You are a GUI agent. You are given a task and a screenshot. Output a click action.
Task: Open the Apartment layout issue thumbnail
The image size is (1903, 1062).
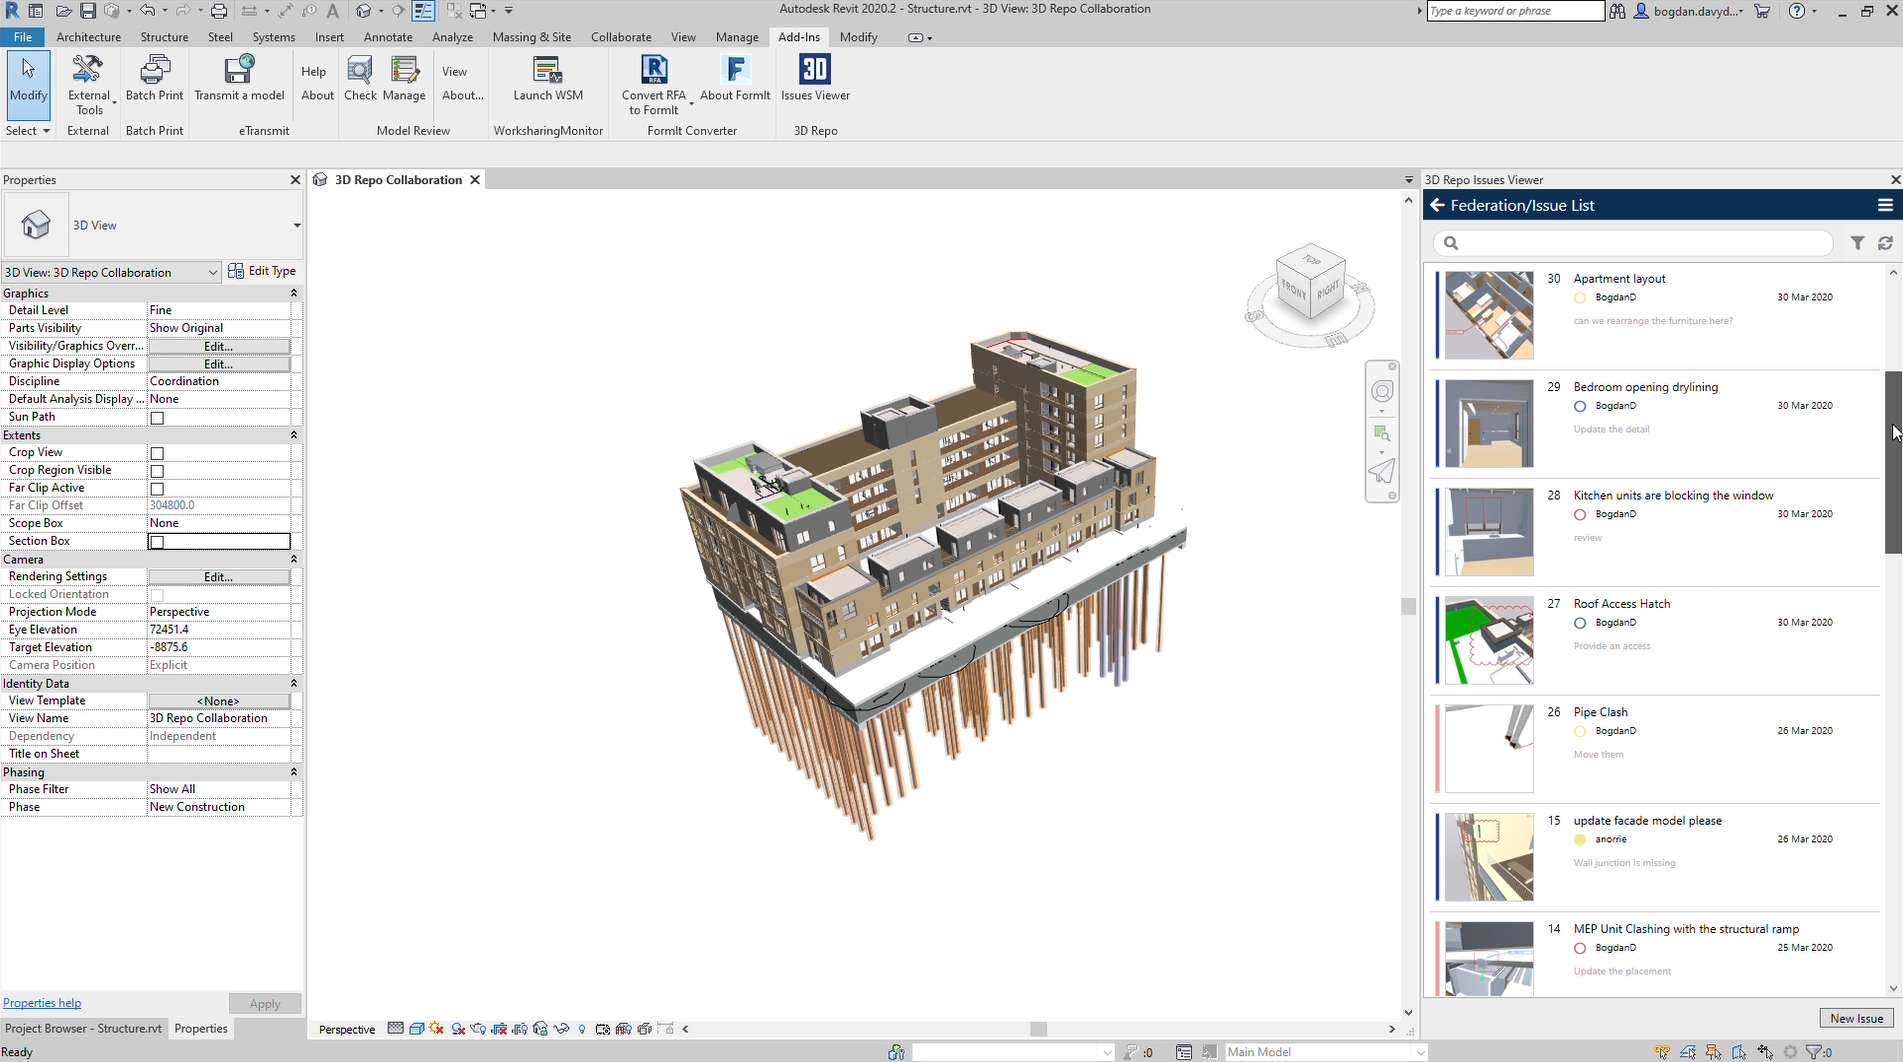[1488, 315]
